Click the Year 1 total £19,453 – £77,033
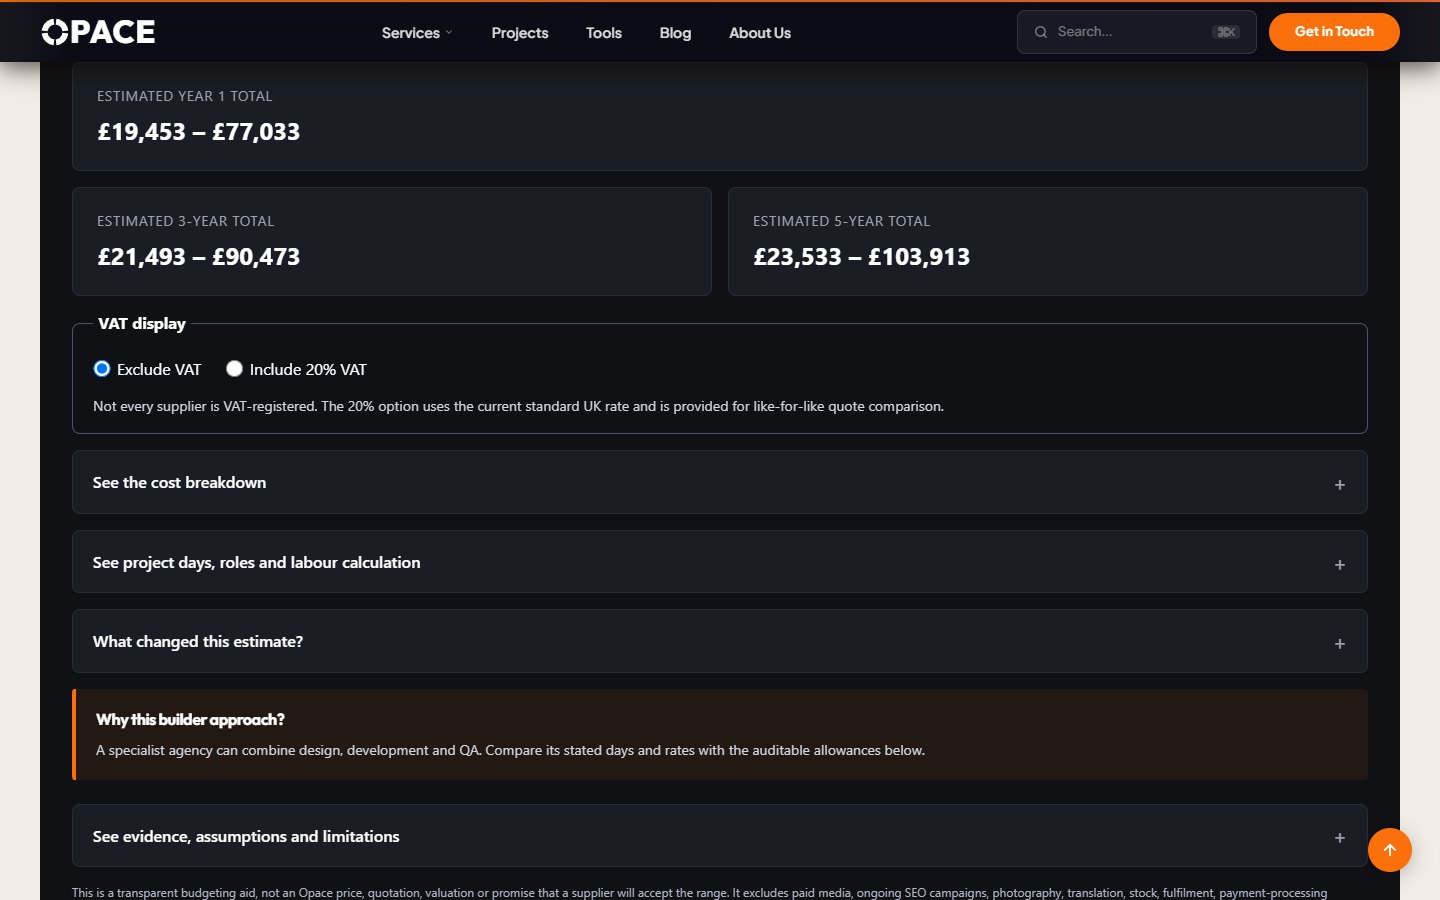Screen dimensions: 1440x900 pyautogui.click(x=199, y=132)
